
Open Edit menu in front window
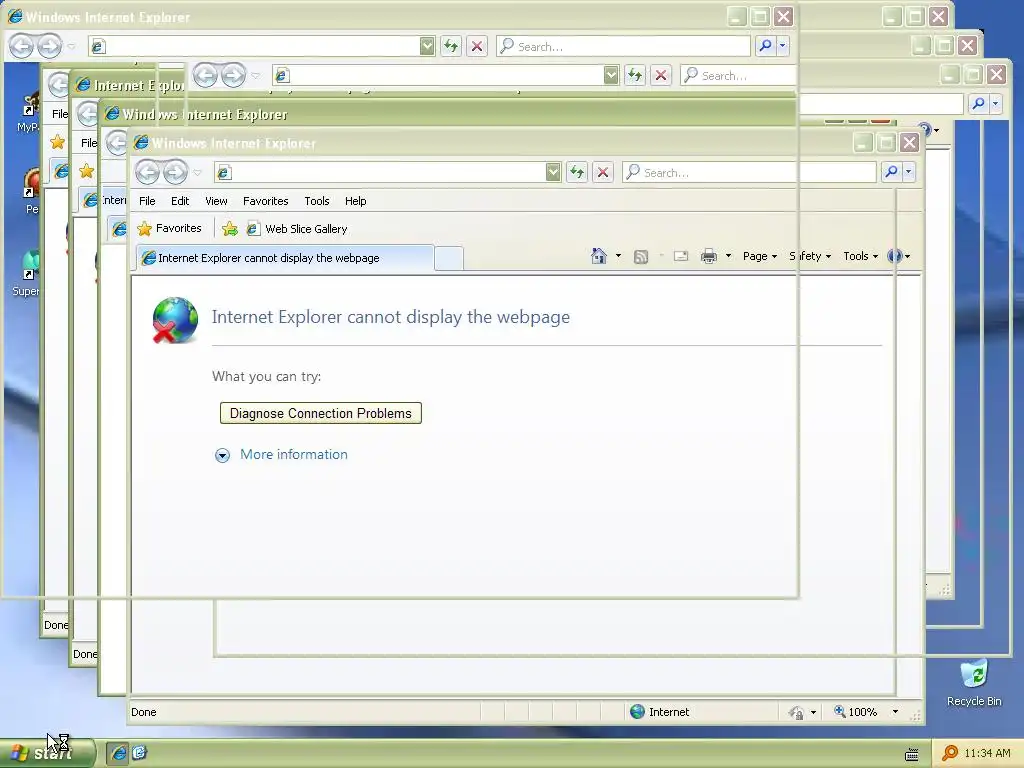coord(180,201)
